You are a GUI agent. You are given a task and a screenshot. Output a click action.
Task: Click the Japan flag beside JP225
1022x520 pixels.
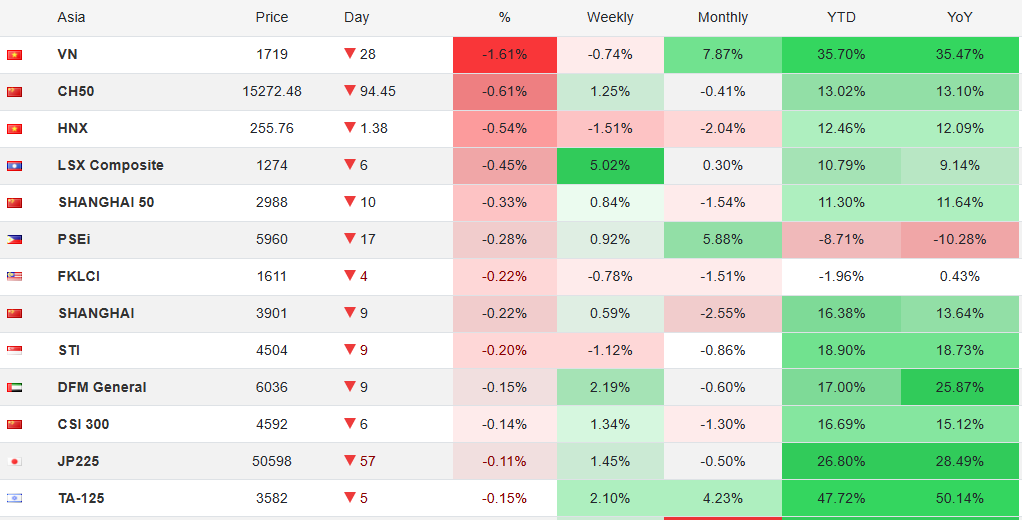(14, 462)
